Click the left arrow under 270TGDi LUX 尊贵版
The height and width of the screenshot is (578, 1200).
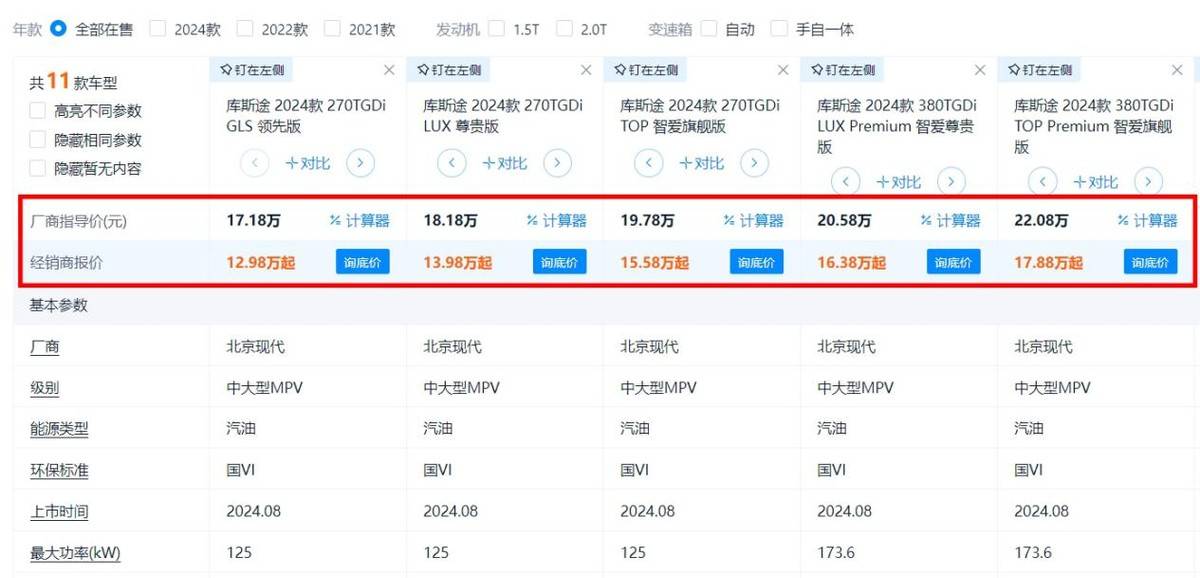[x=452, y=163]
